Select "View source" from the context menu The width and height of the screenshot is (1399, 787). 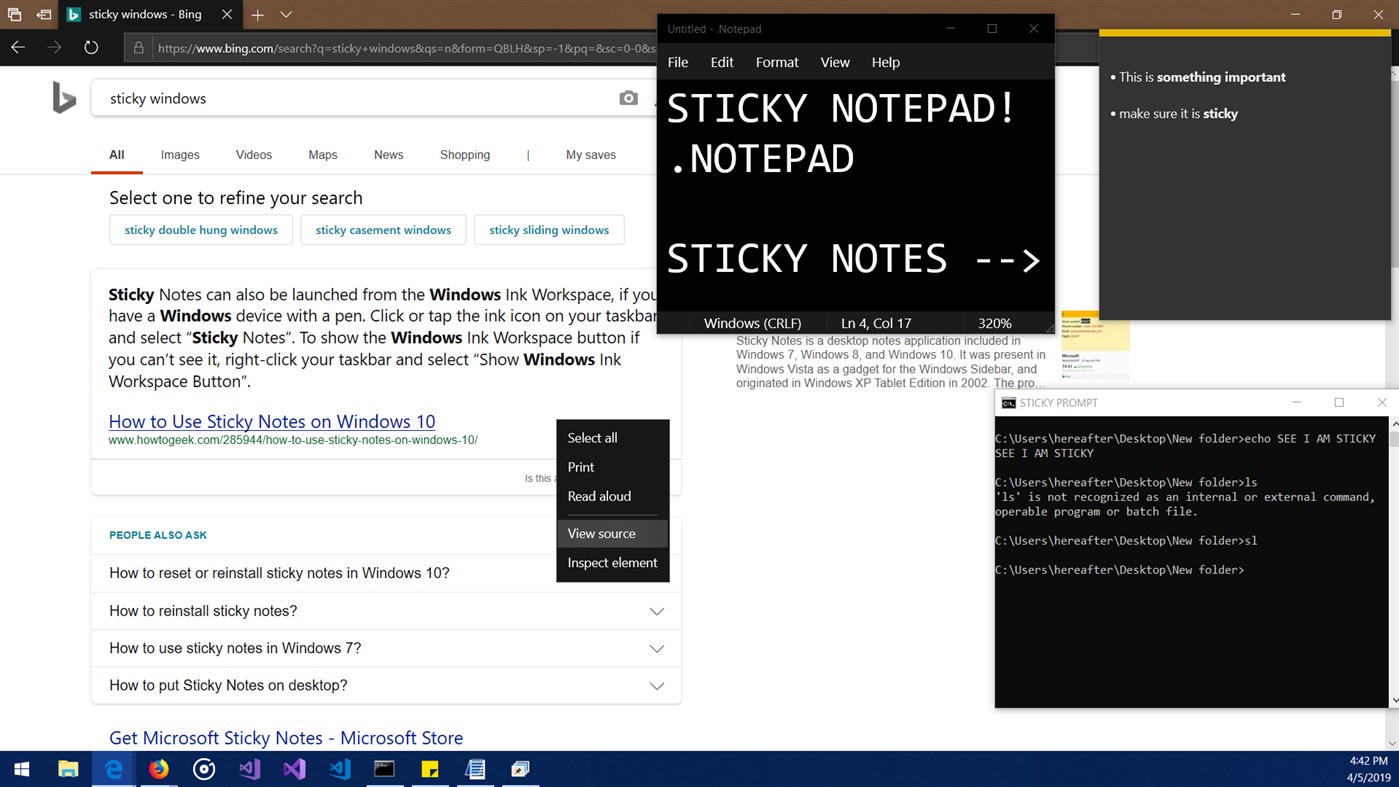pyautogui.click(x=601, y=533)
